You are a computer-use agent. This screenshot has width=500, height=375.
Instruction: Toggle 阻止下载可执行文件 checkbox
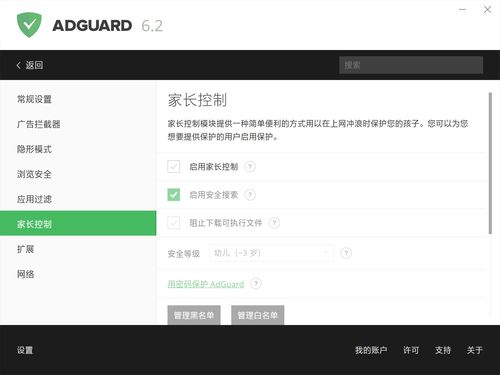174,223
